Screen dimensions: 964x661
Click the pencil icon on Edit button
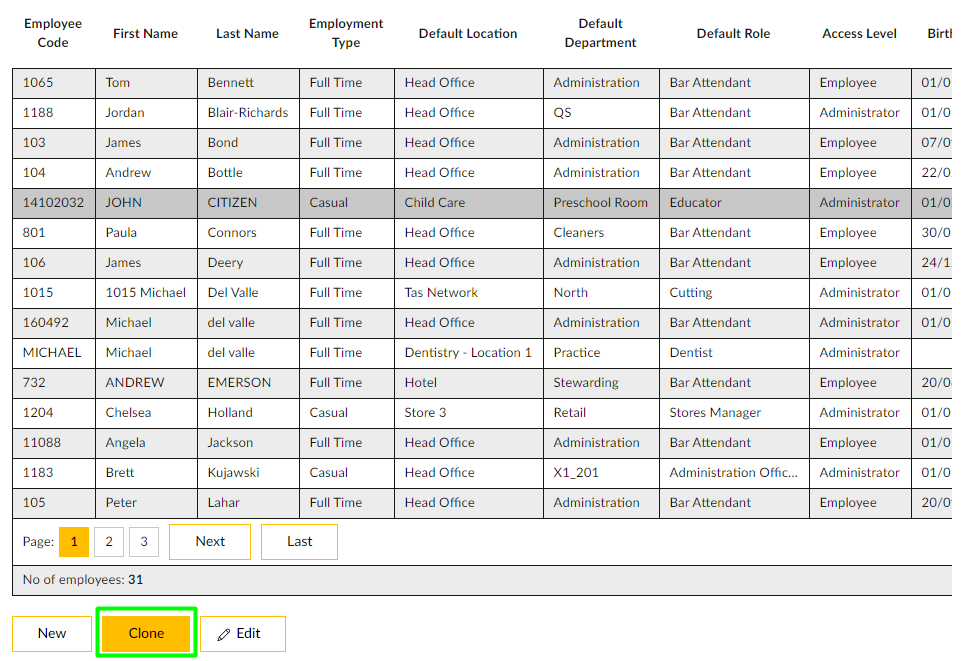[223, 634]
